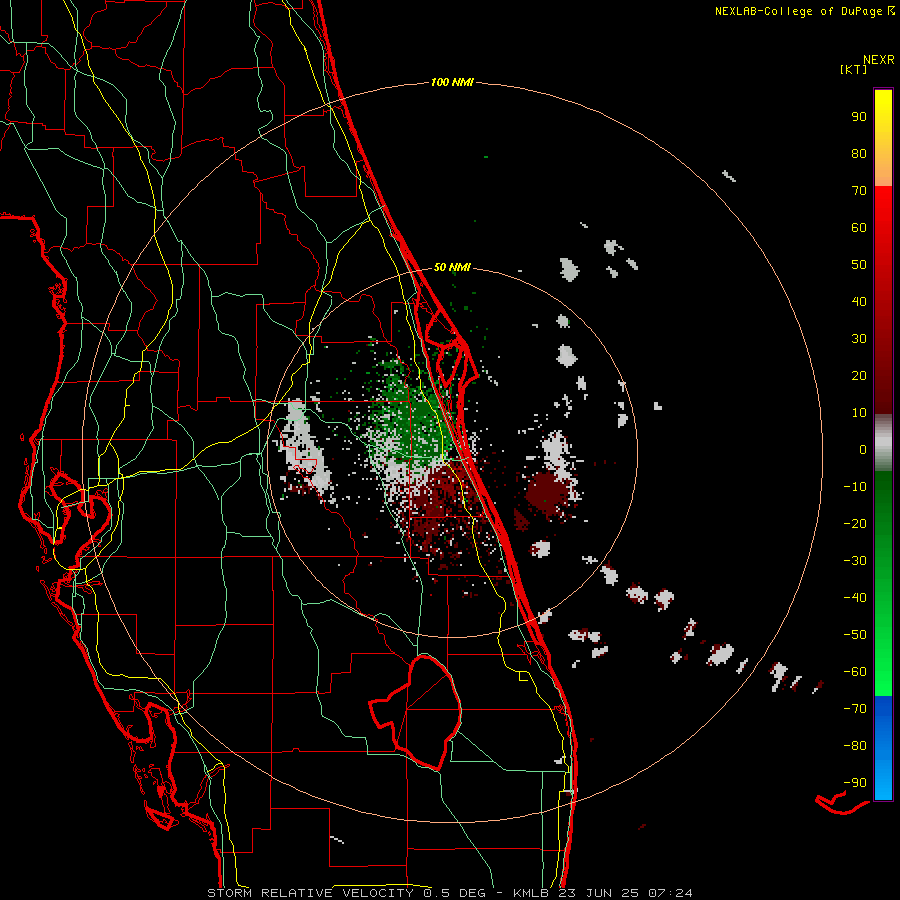900x900 pixels.
Task: Click the -90 value on the velocity scale
Action: (855, 783)
